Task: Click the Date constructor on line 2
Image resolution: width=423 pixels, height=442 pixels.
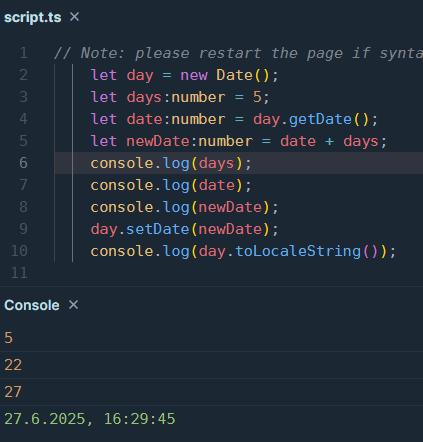Action: pos(234,75)
